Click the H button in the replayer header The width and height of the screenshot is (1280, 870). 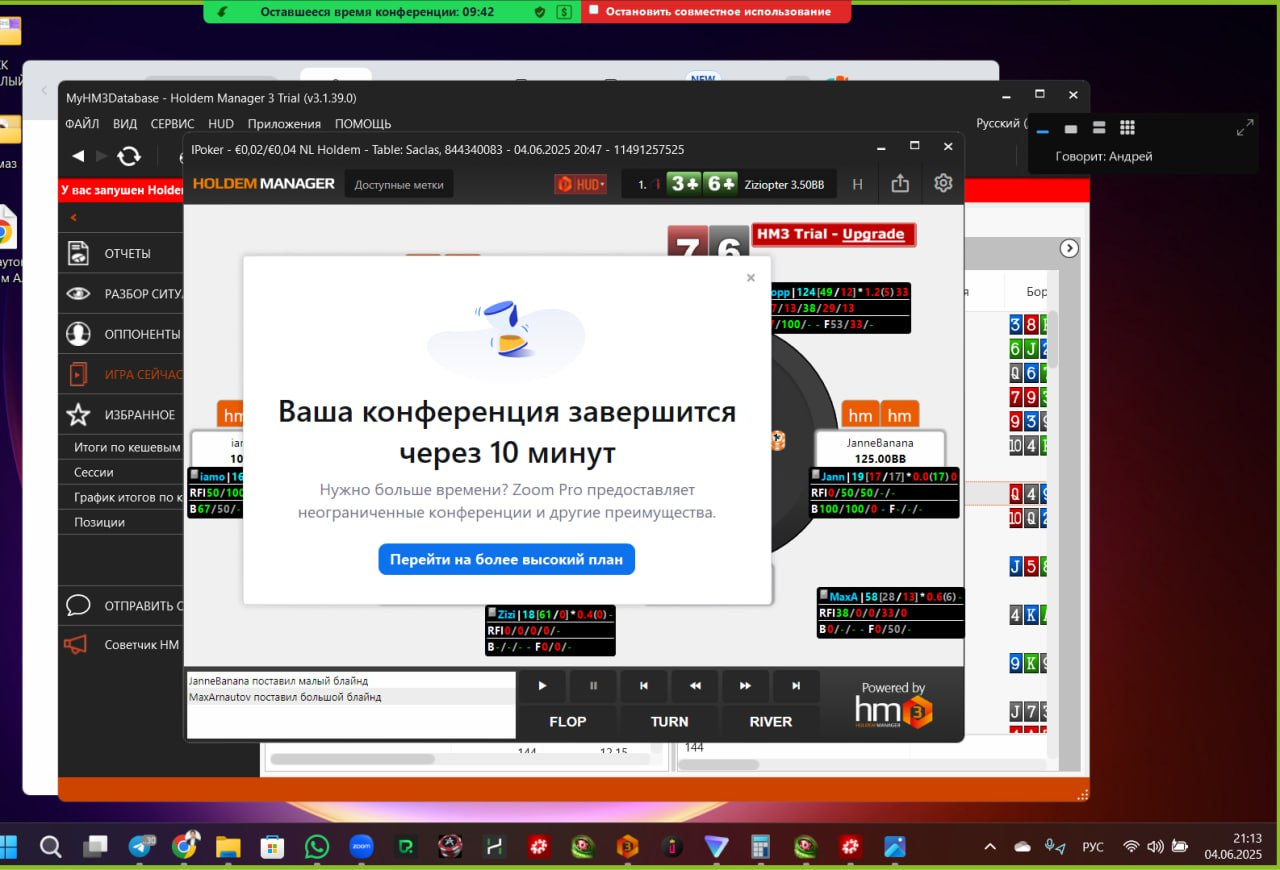click(857, 184)
